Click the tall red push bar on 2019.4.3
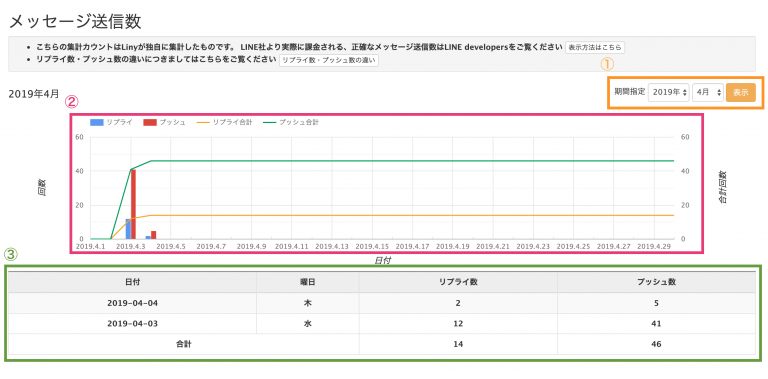 coord(133,204)
